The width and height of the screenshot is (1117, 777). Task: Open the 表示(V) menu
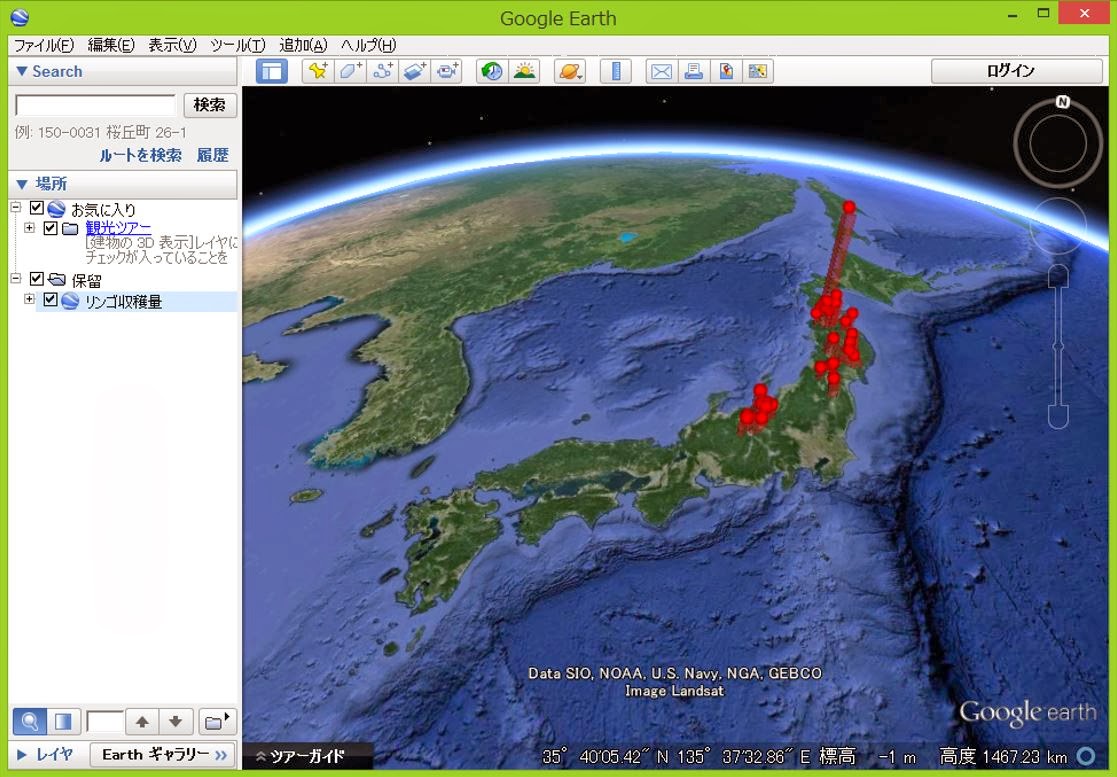(x=172, y=46)
